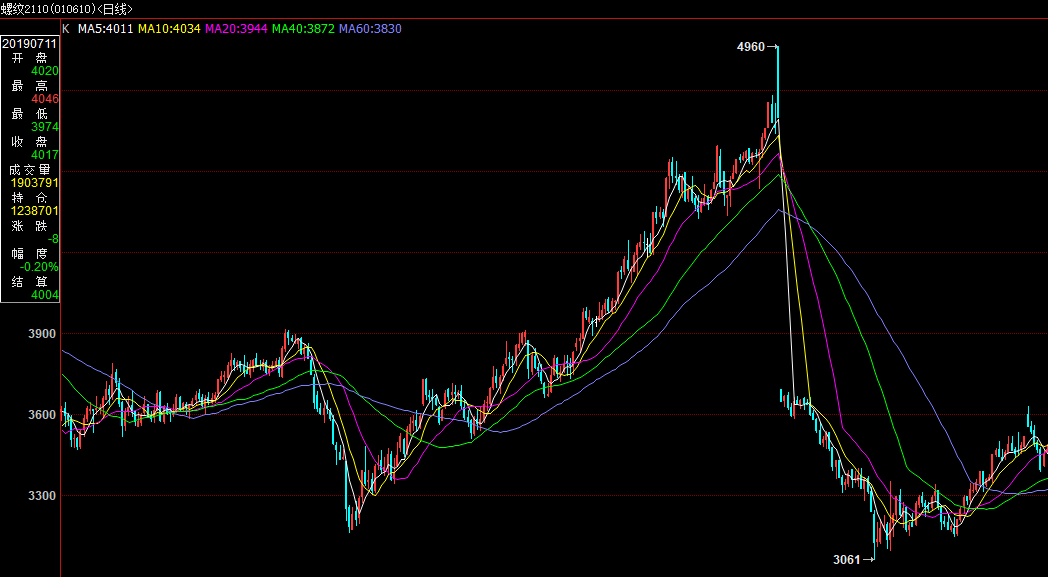The width and height of the screenshot is (1048, 577).
Task: Select the MA40:3872 indicator label
Action: click(x=303, y=29)
